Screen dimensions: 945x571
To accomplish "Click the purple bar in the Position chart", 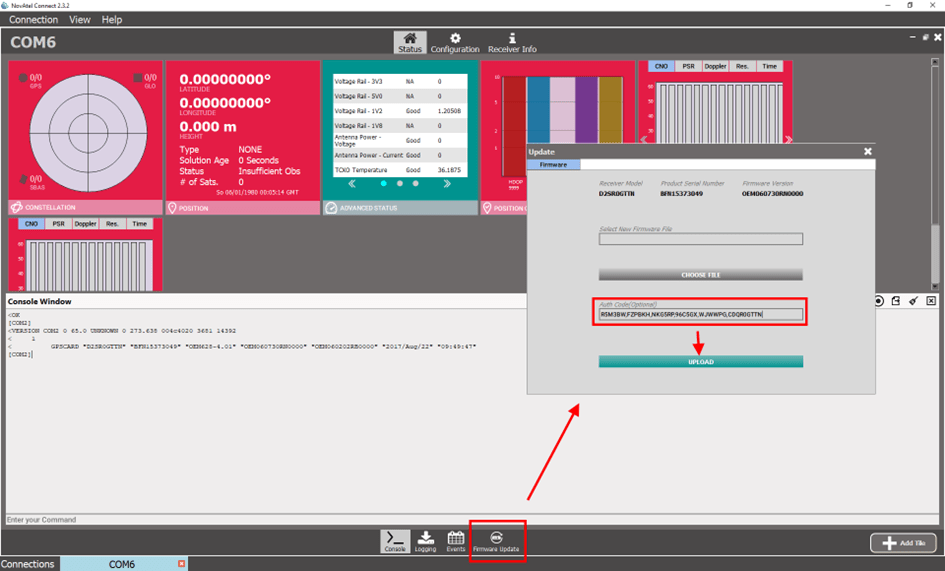I will pyautogui.click(x=586, y=109).
